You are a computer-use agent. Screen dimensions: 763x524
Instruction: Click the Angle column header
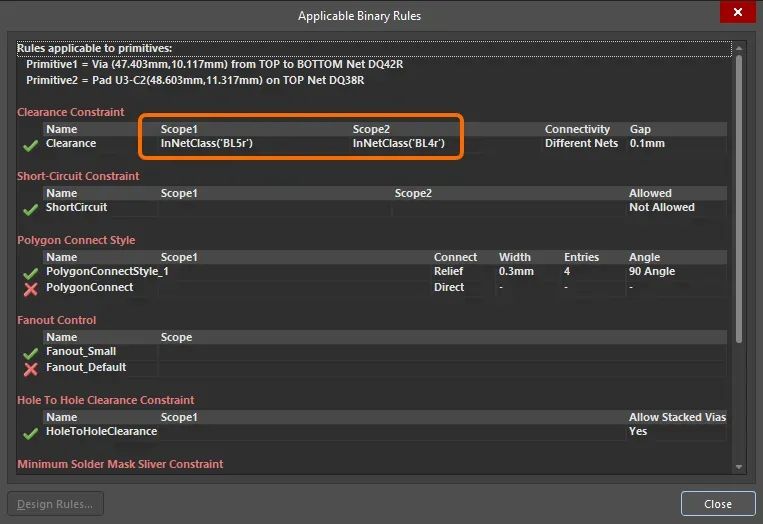point(644,257)
